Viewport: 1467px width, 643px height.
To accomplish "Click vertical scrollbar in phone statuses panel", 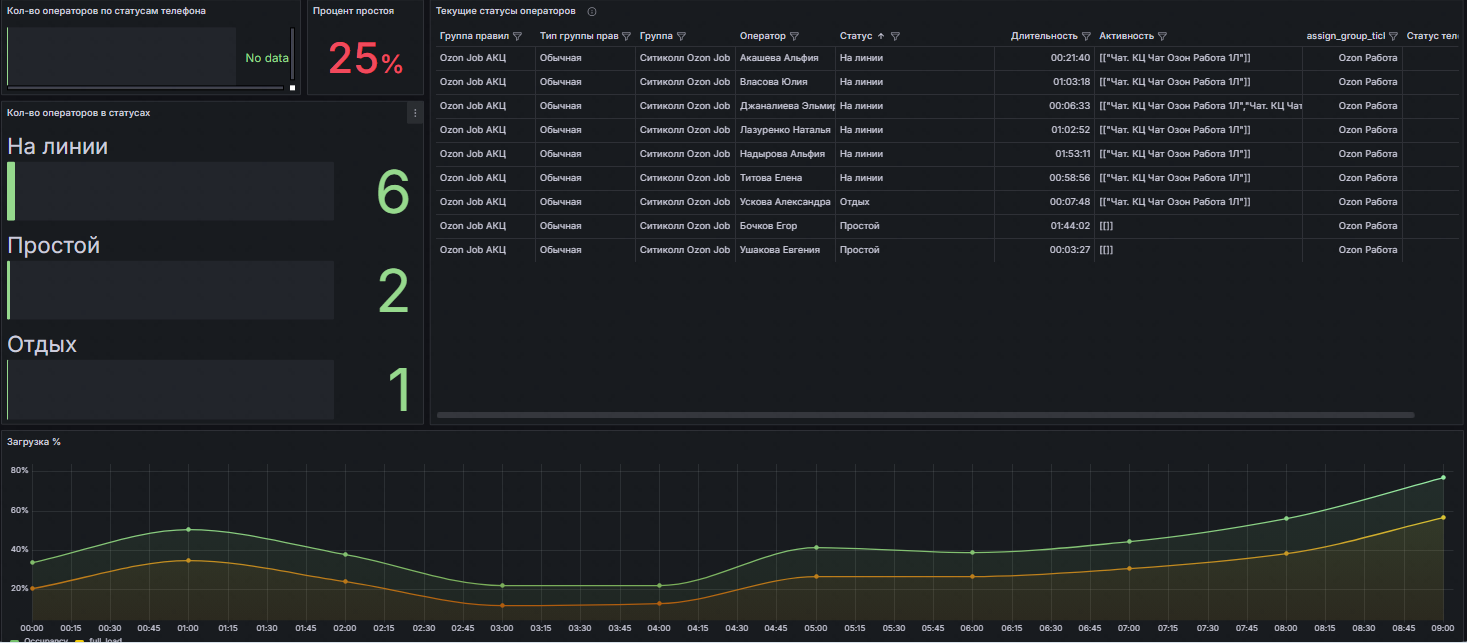I will (x=292, y=55).
